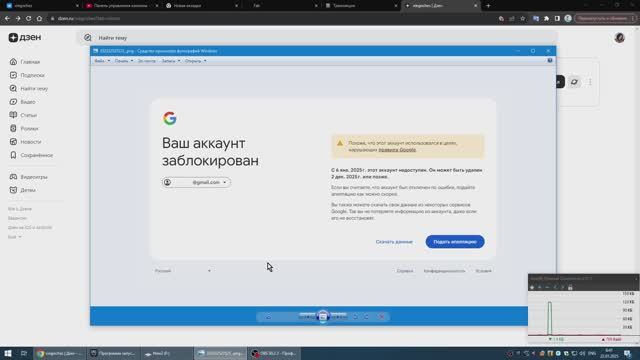
Task: Delete the image using the red X
Action: pyautogui.click(x=382, y=317)
